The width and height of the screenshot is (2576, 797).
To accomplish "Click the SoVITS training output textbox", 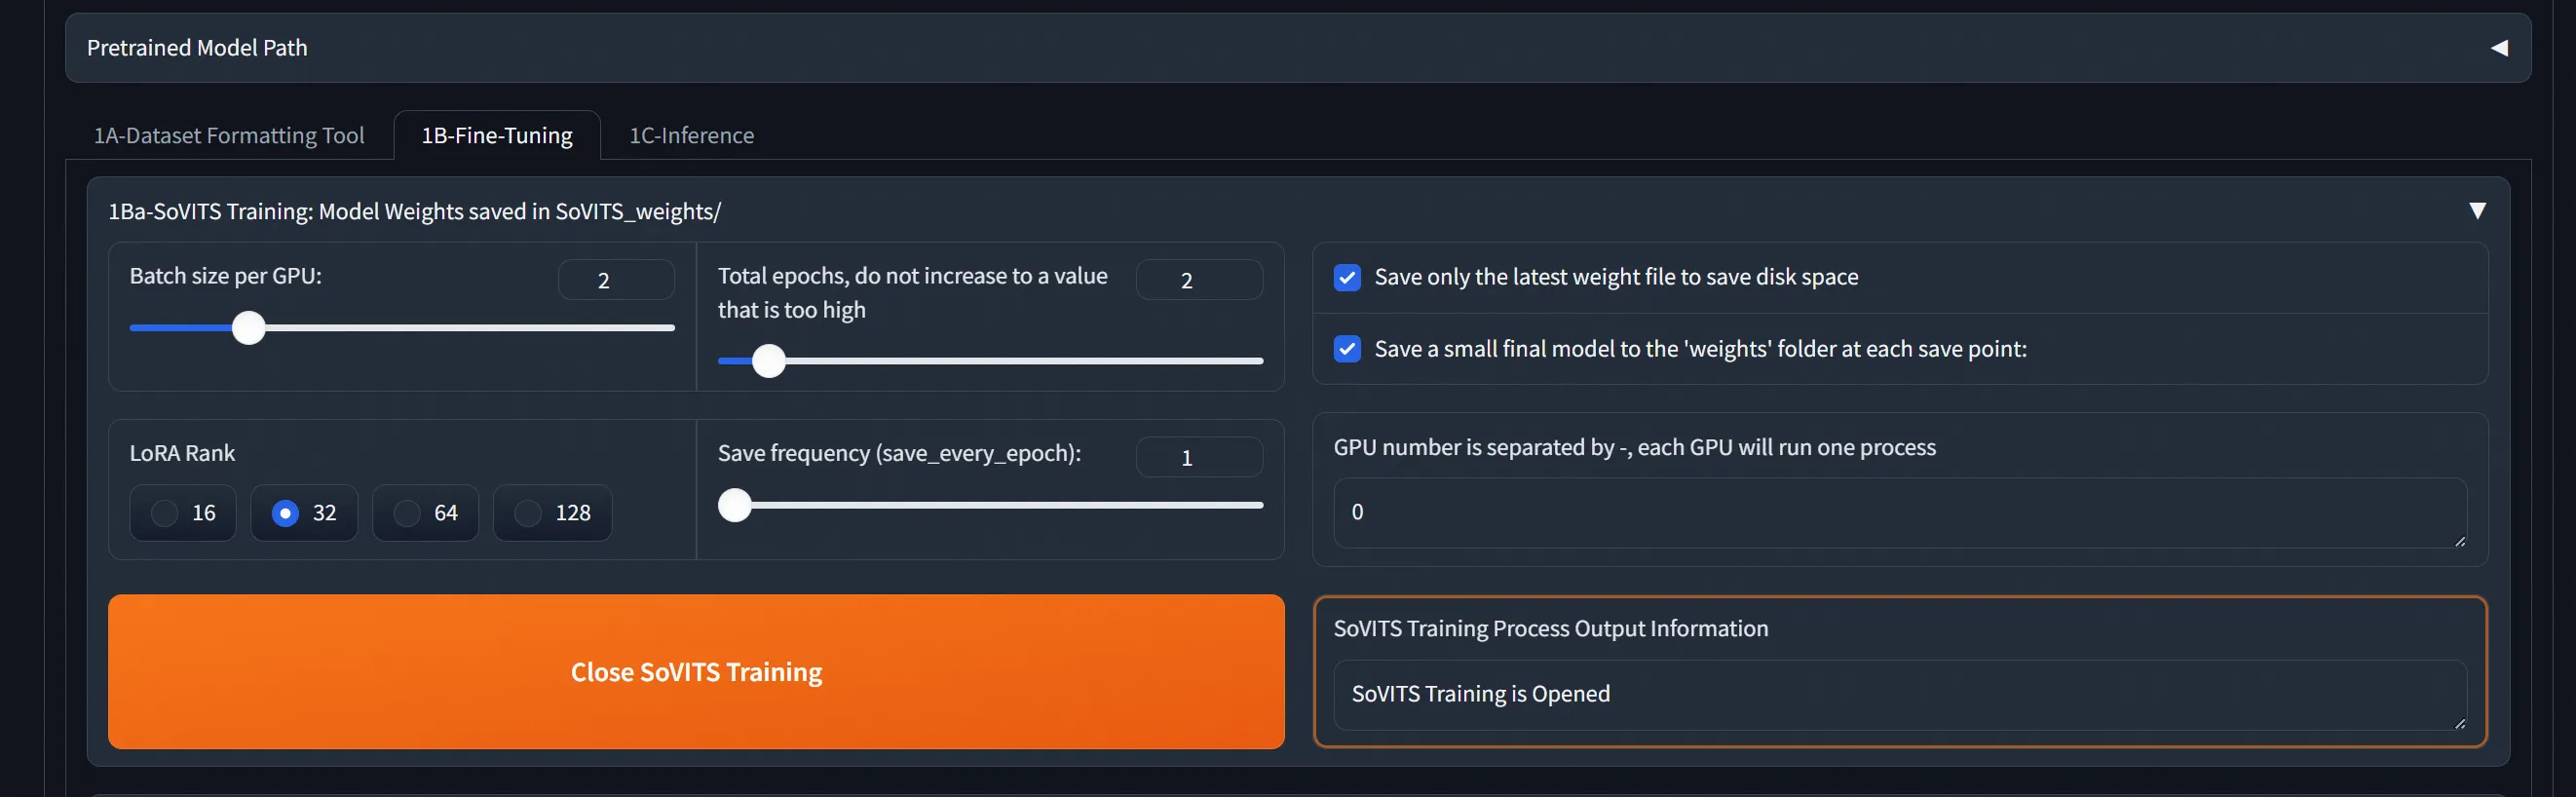I will pyautogui.click(x=1898, y=694).
